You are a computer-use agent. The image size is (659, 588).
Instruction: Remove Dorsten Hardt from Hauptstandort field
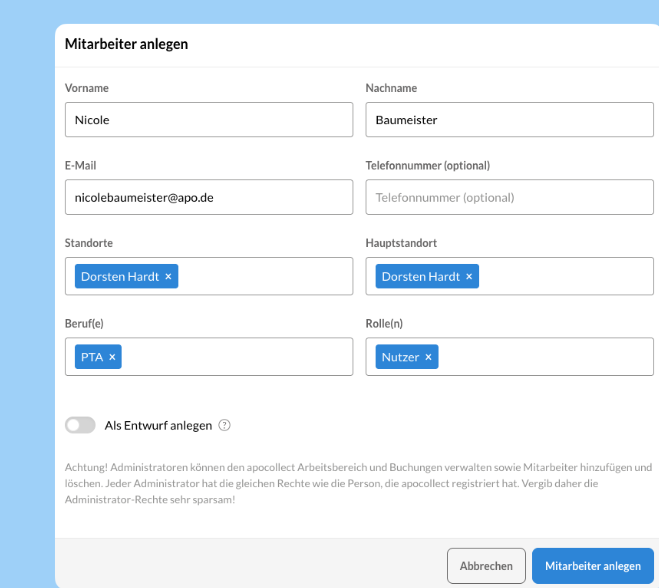(x=469, y=277)
